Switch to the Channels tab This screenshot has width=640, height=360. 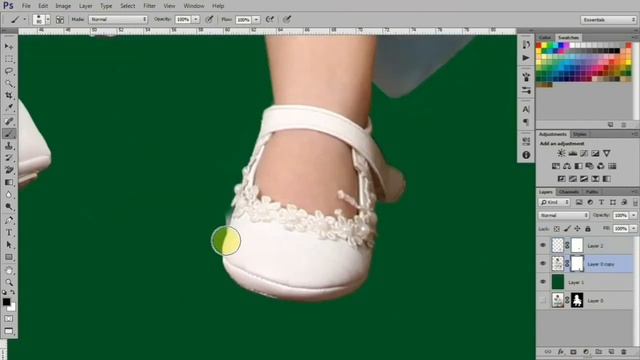[569, 191]
